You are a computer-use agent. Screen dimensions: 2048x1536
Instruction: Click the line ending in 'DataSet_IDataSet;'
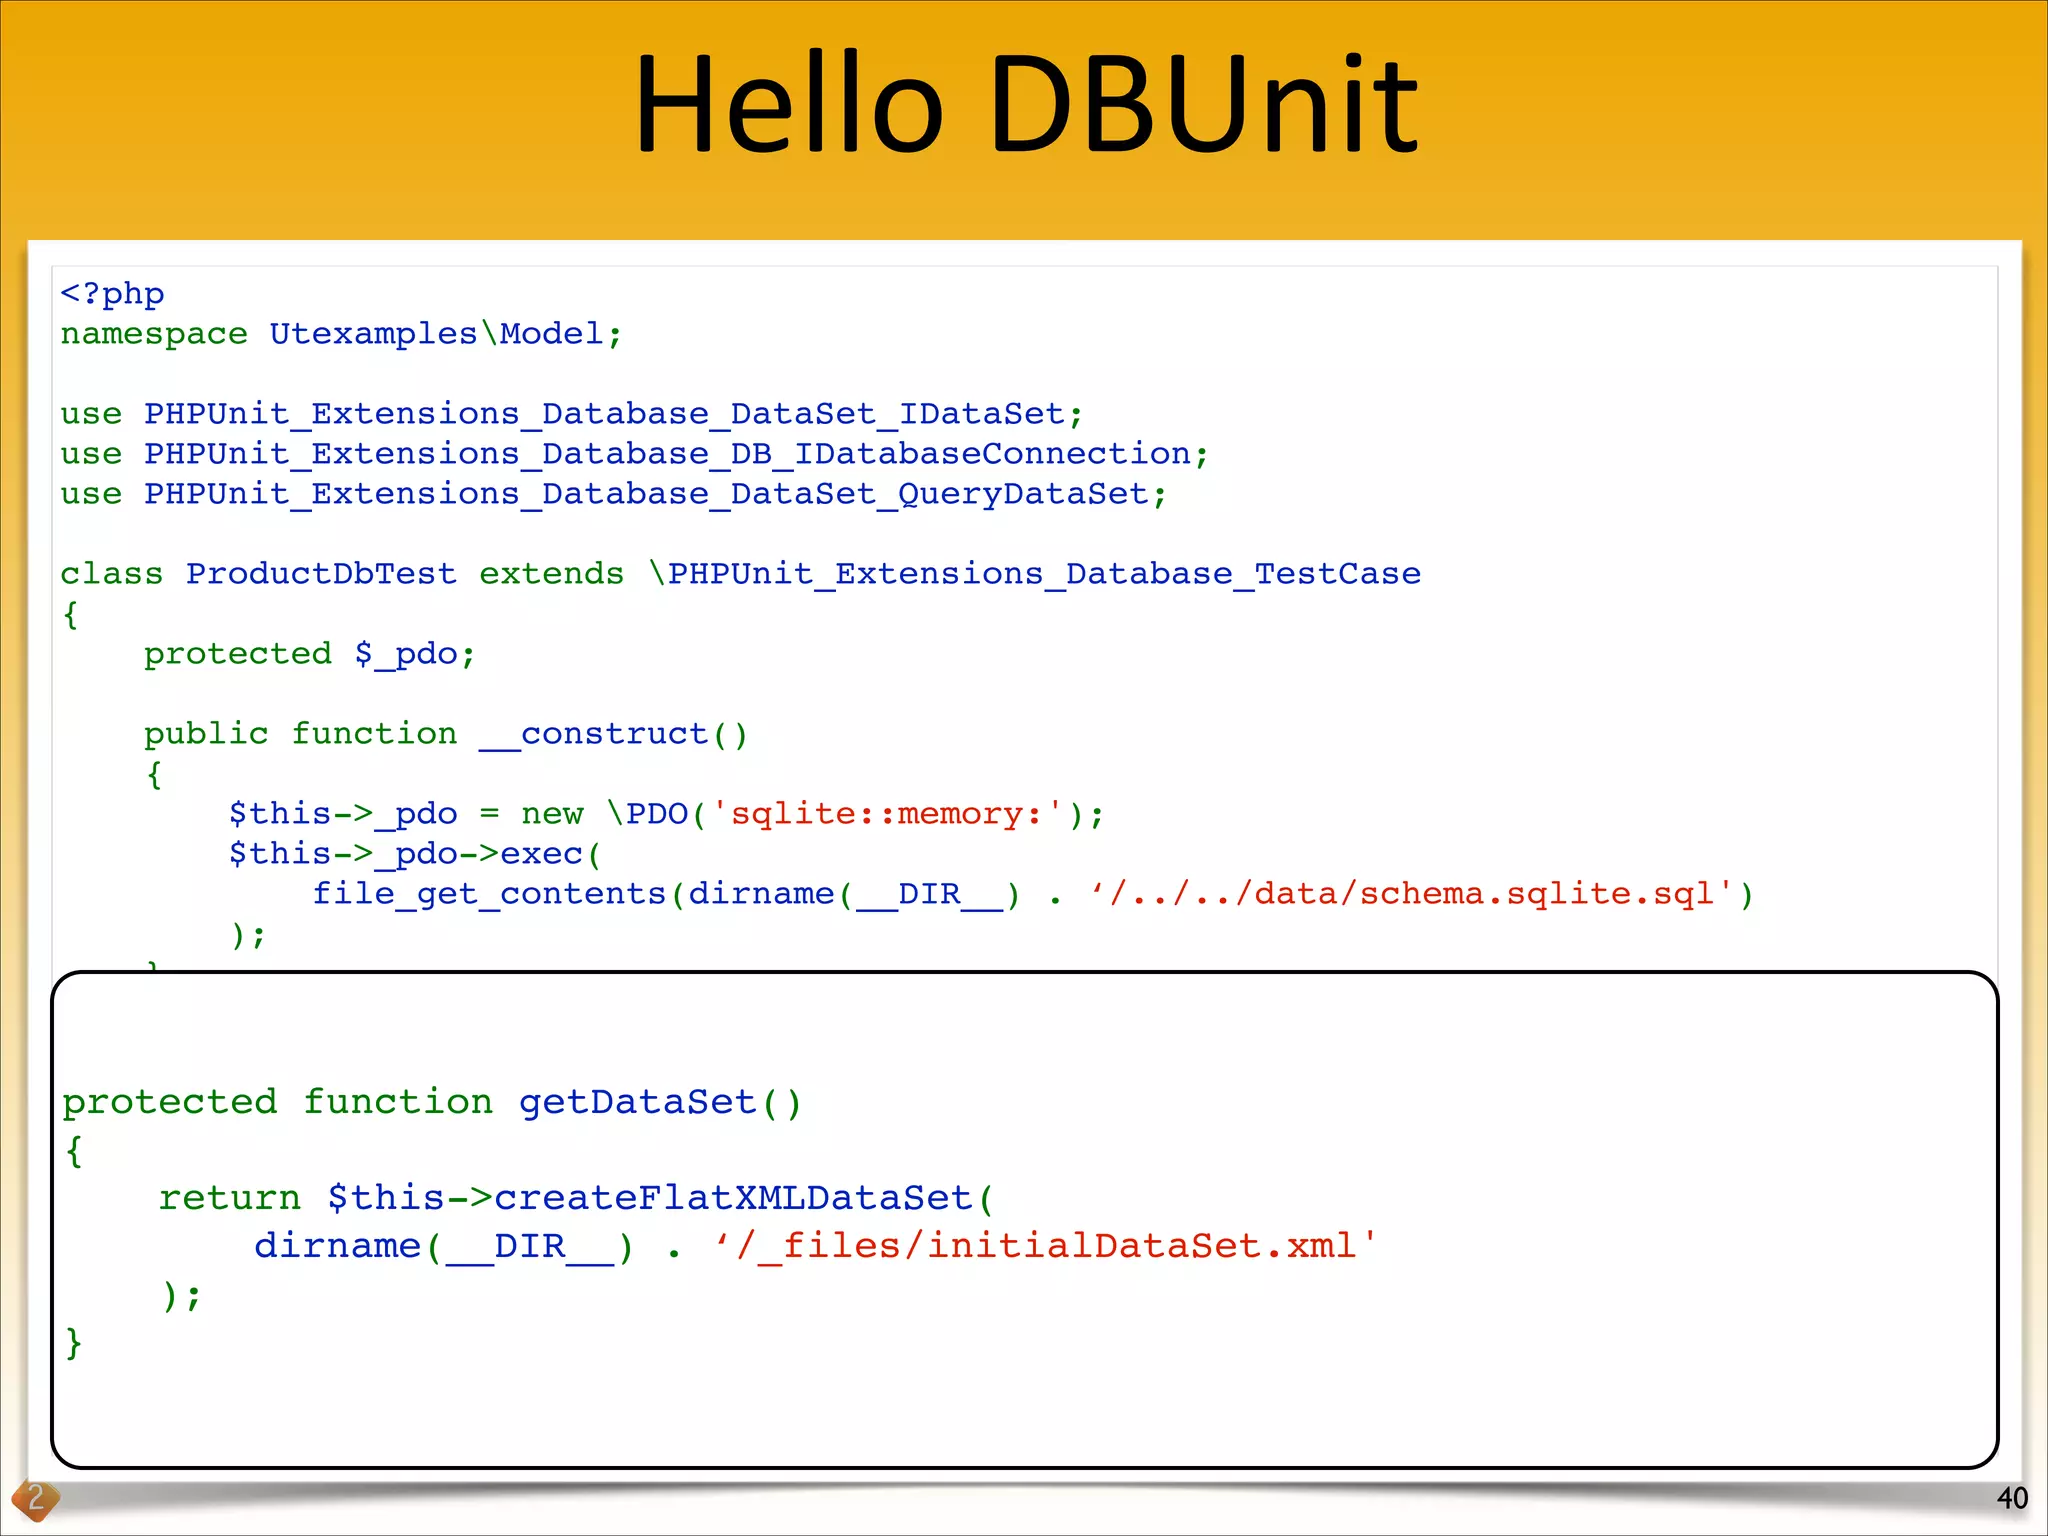point(571,414)
